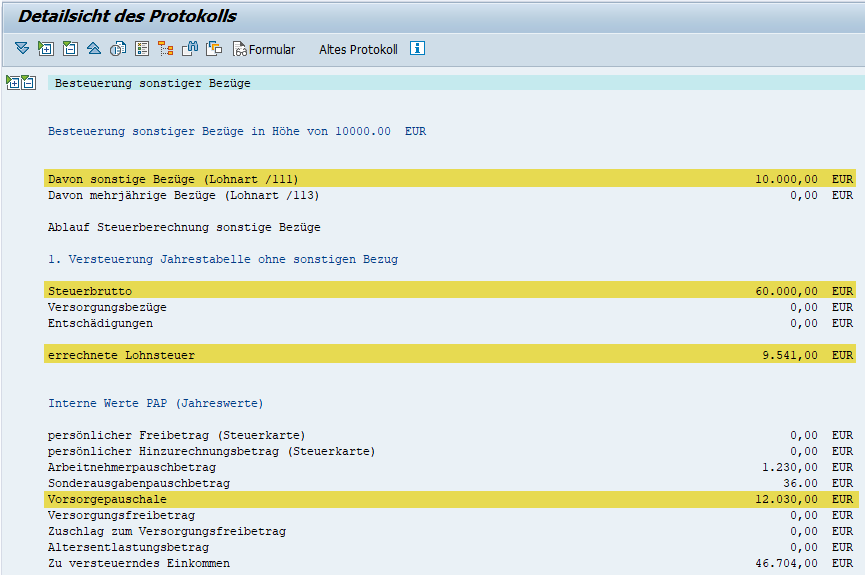Viewport: 865px width, 575px height.
Task: Click the collapse all nodes toolbar icon
Action: [70, 49]
